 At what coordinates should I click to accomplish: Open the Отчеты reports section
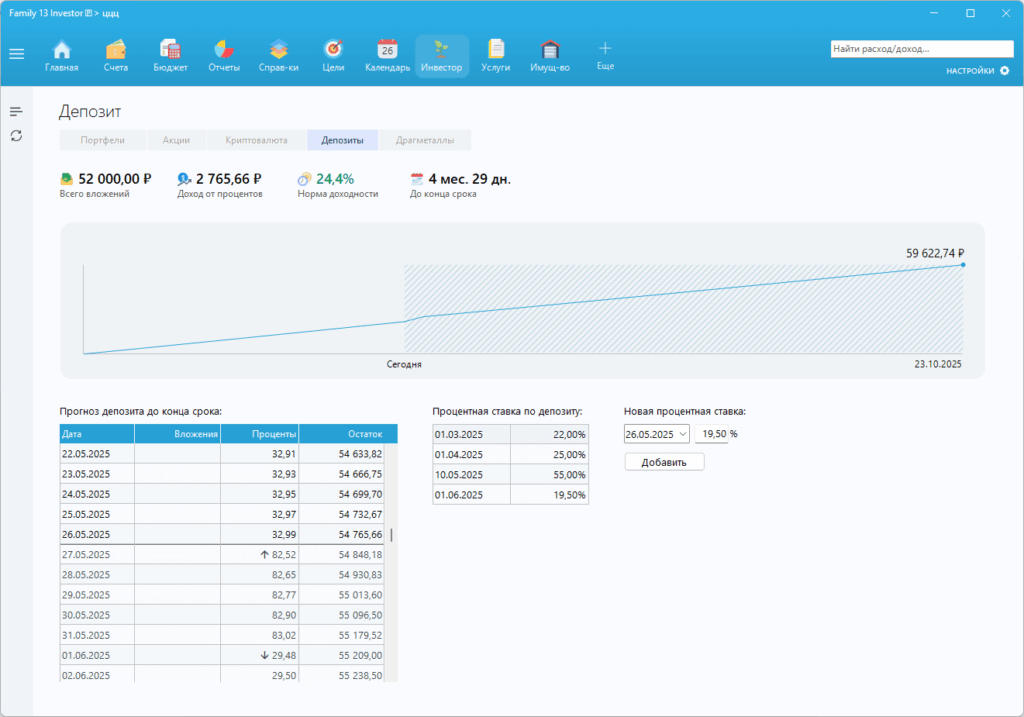224,56
